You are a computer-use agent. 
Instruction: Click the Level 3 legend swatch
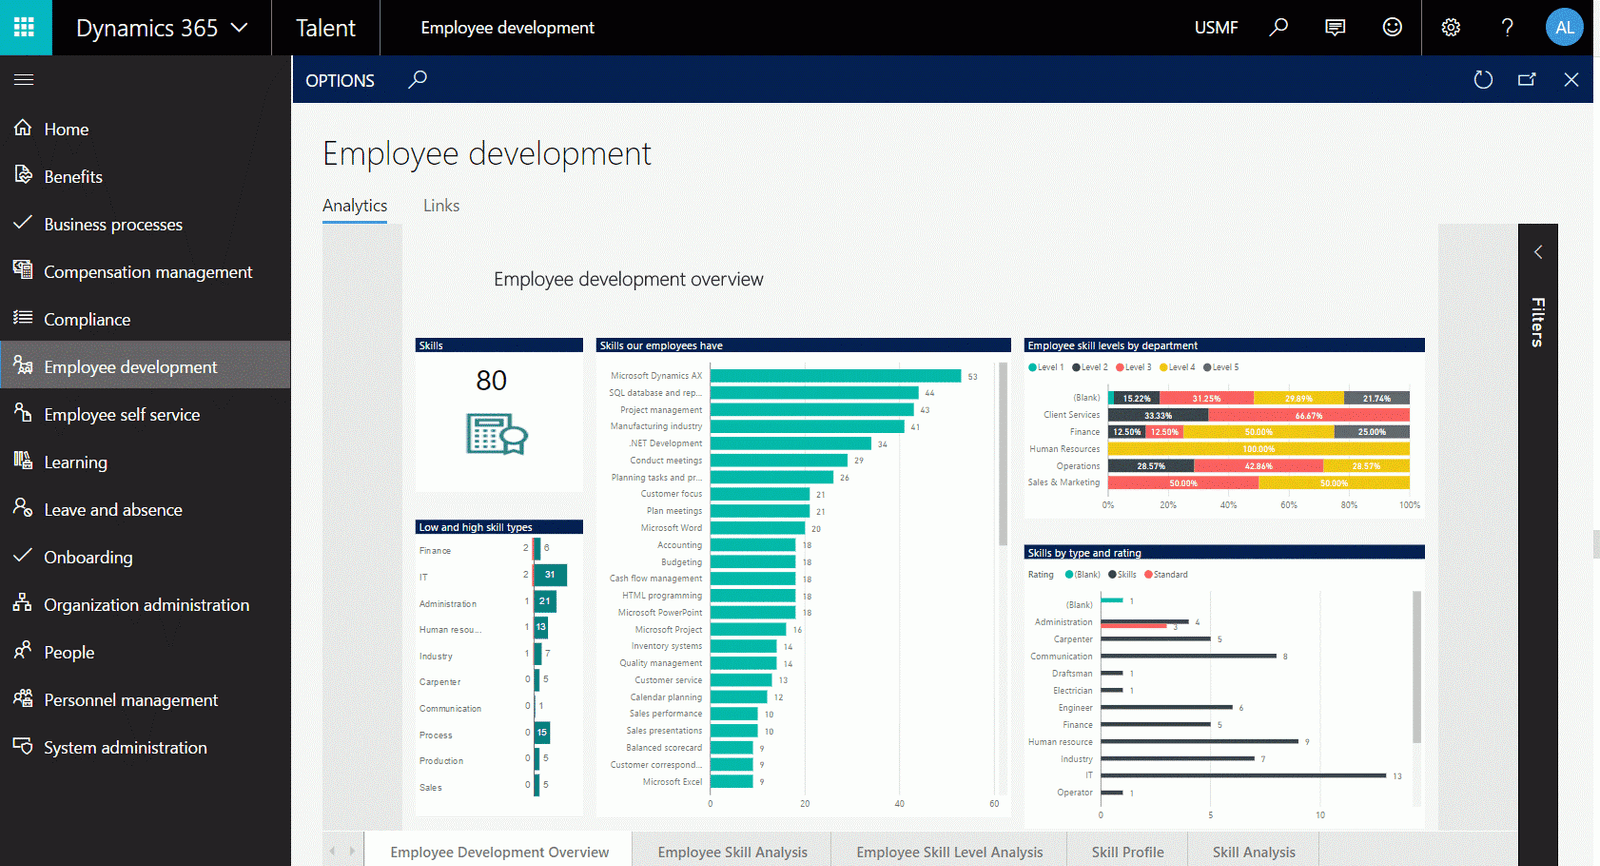tap(1120, 367)
